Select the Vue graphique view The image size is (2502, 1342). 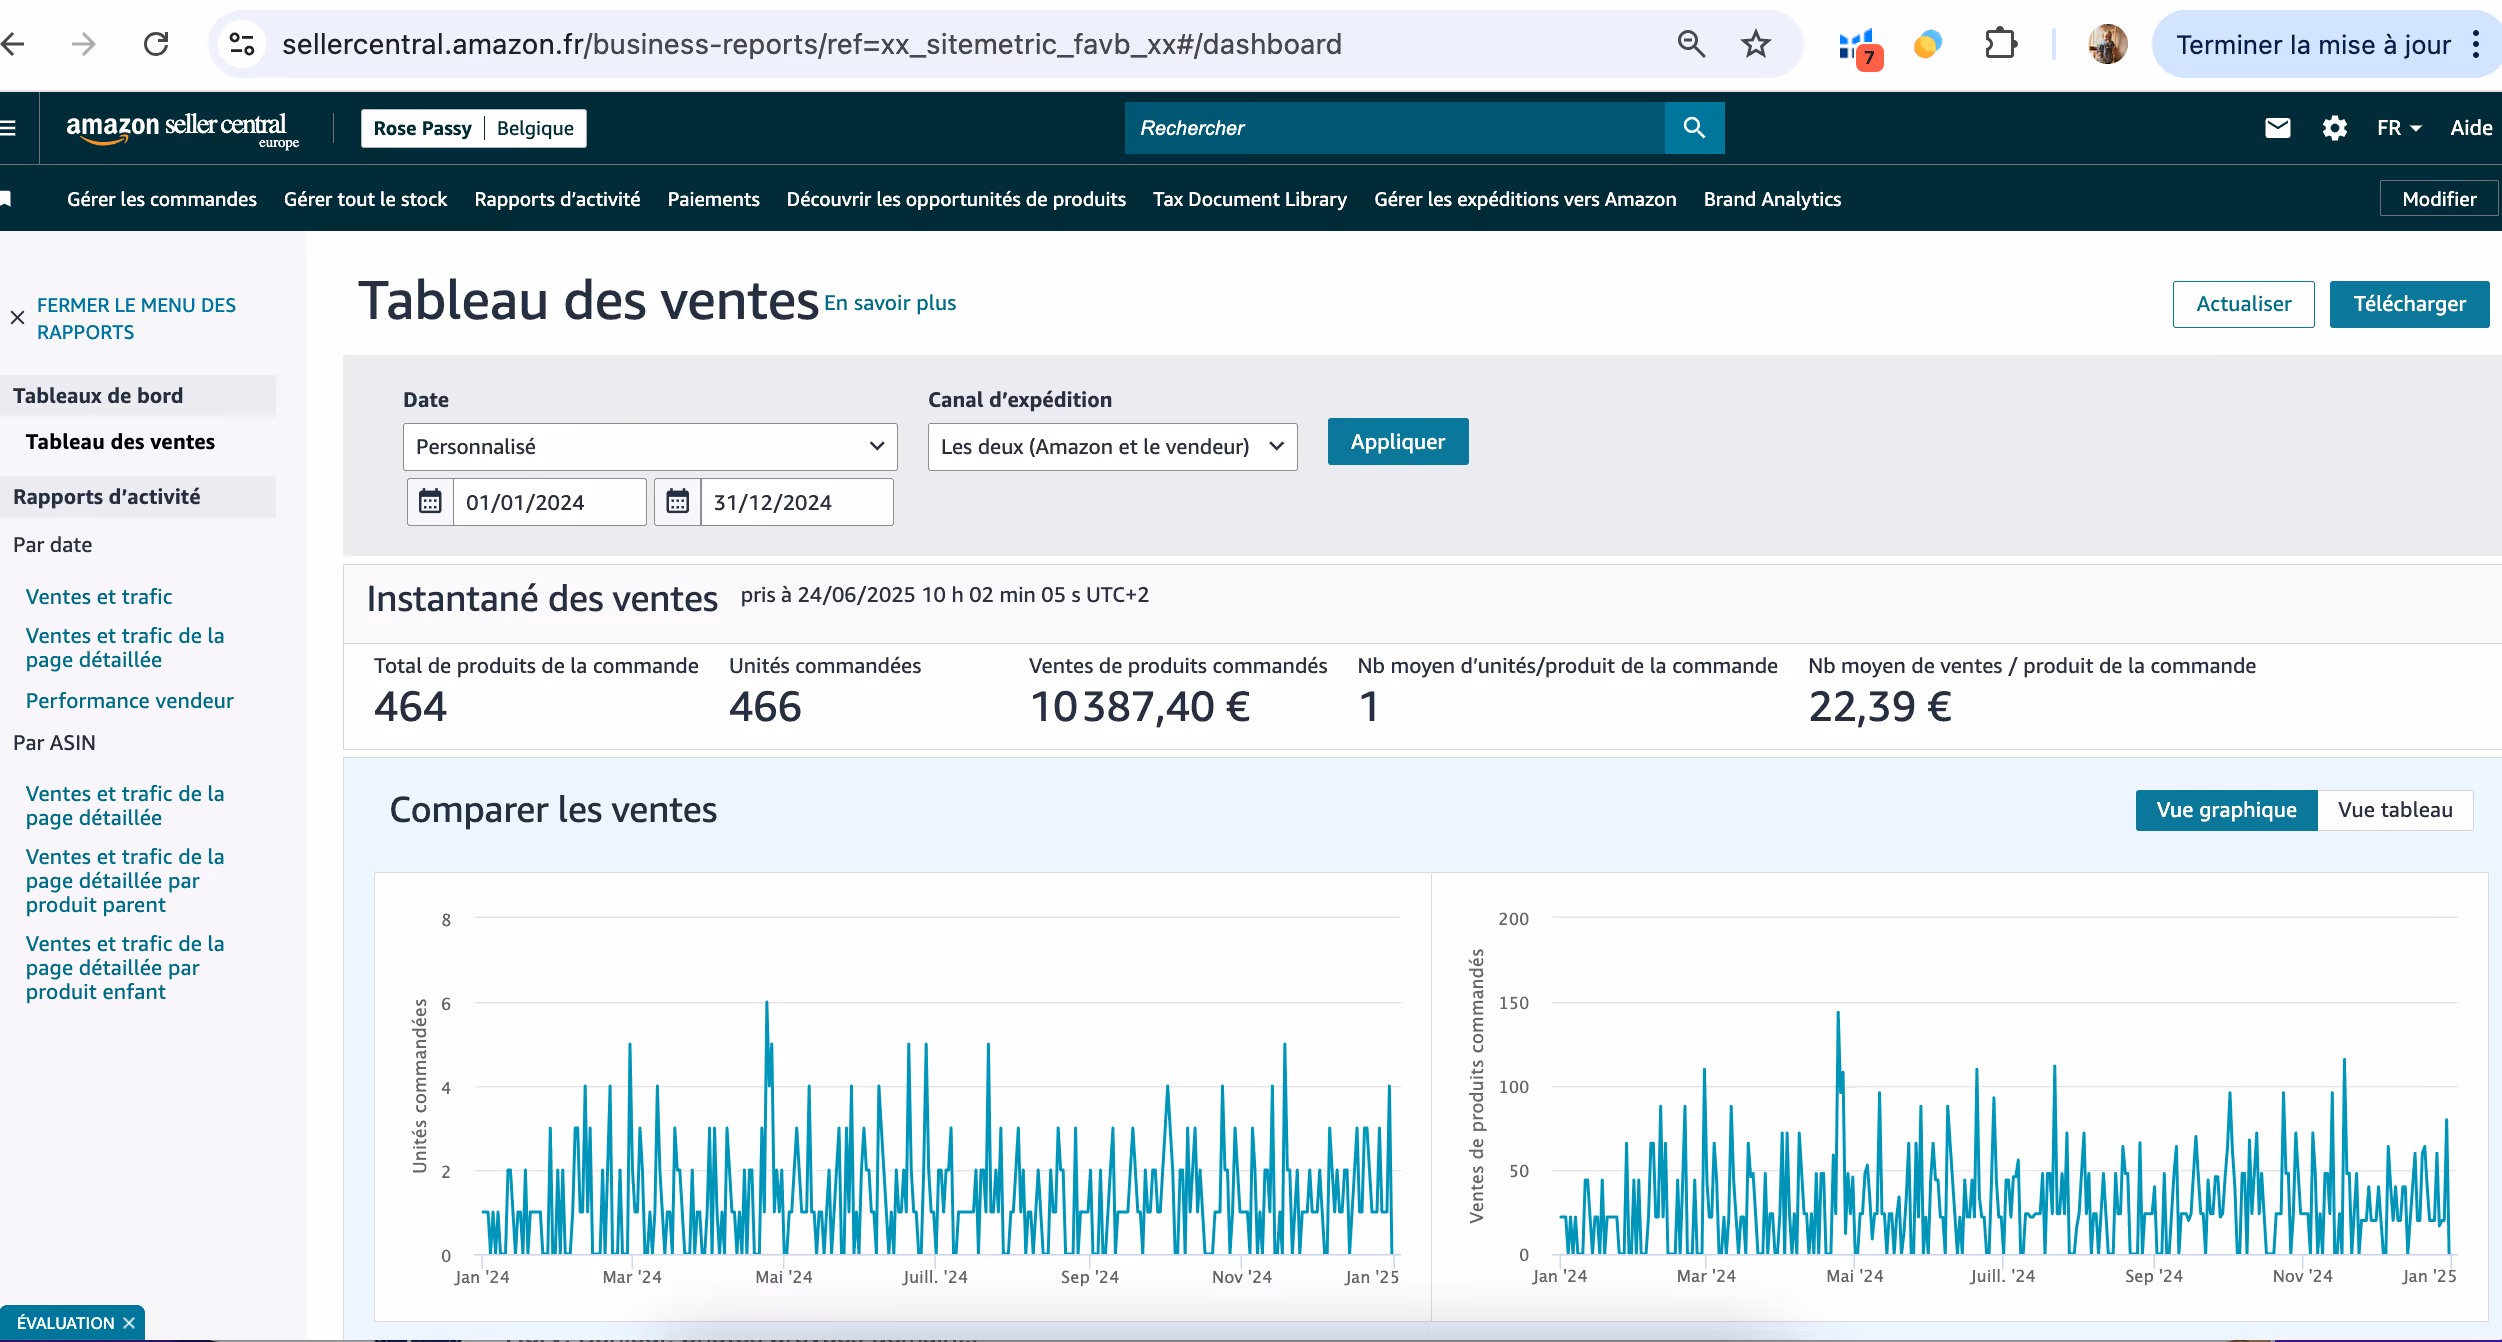2226,810
